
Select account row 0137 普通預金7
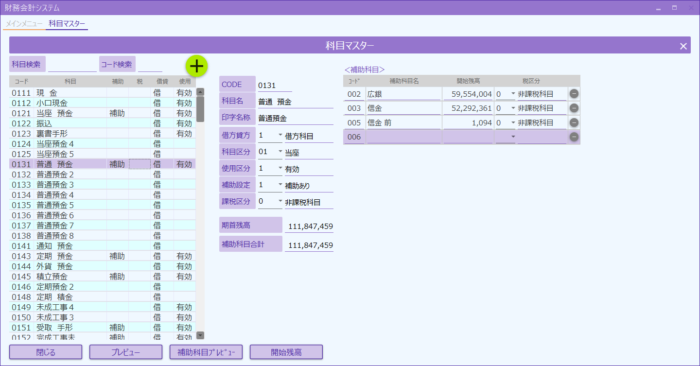[x=102, y=225]
